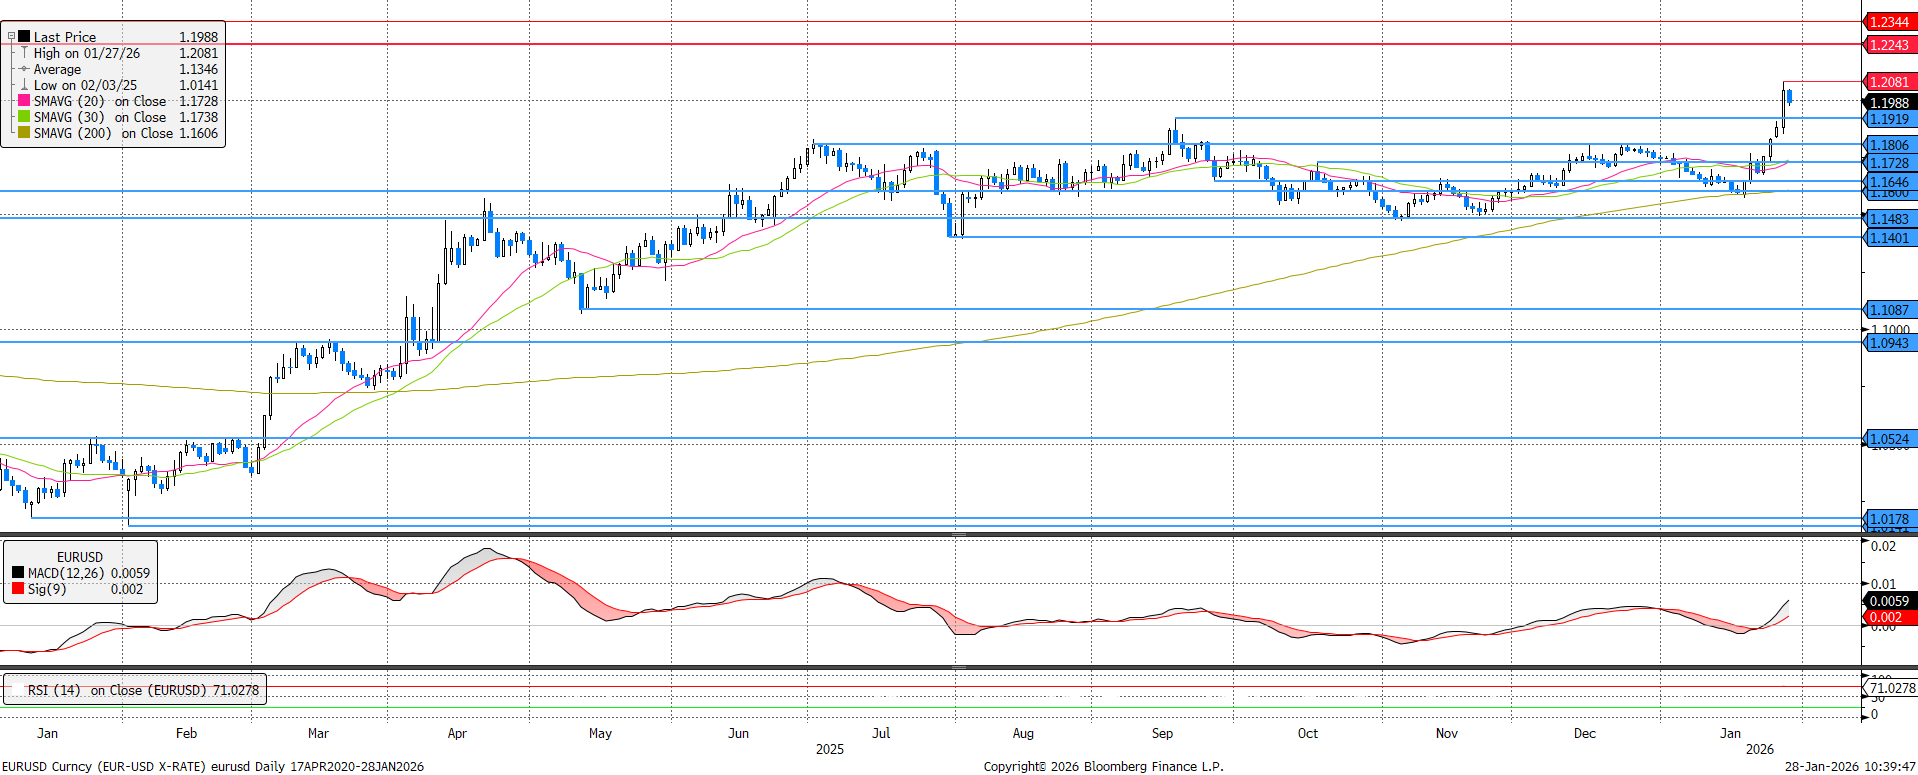The height and width of the screenshot is (775, 1918).
Task: Click the black Last Price color swatch
Action: tap(24, 37)
